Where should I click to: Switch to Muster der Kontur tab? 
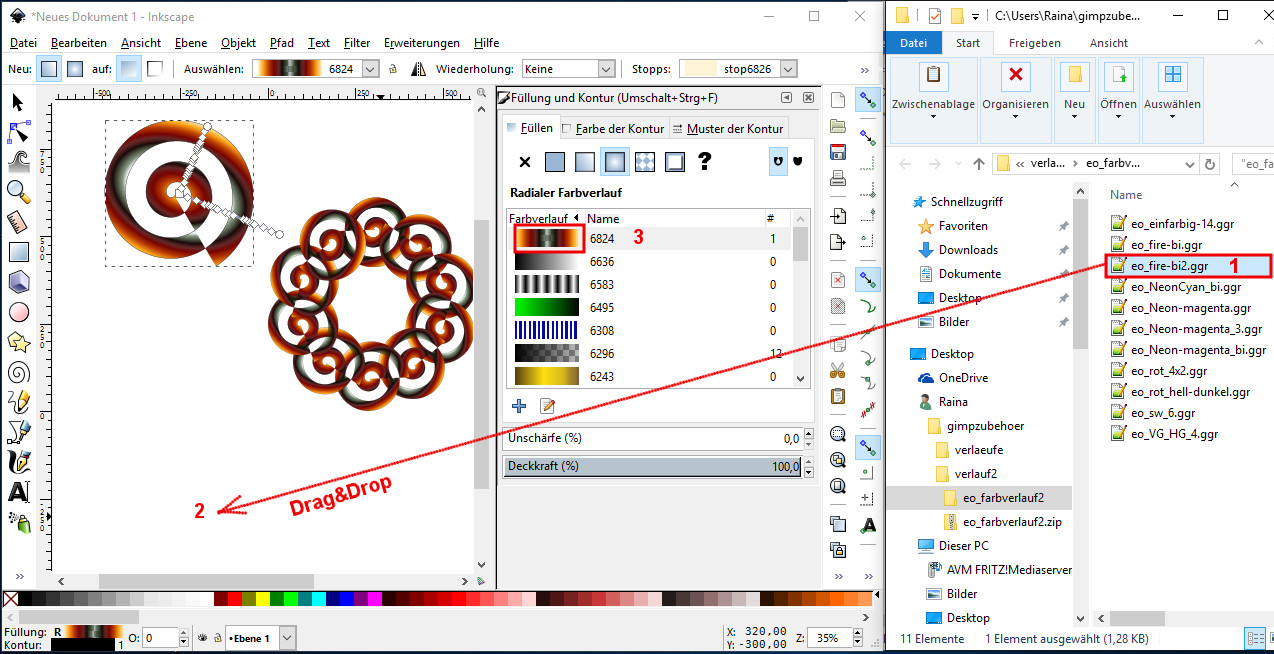727,128
